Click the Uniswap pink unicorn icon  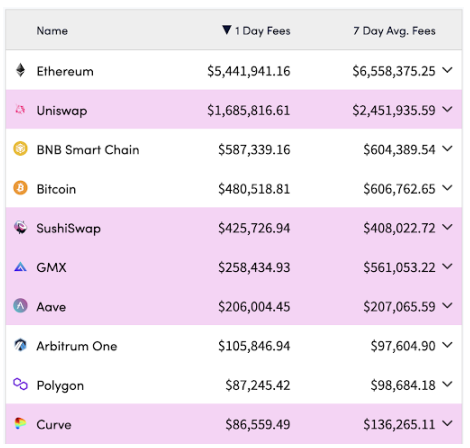20,109
